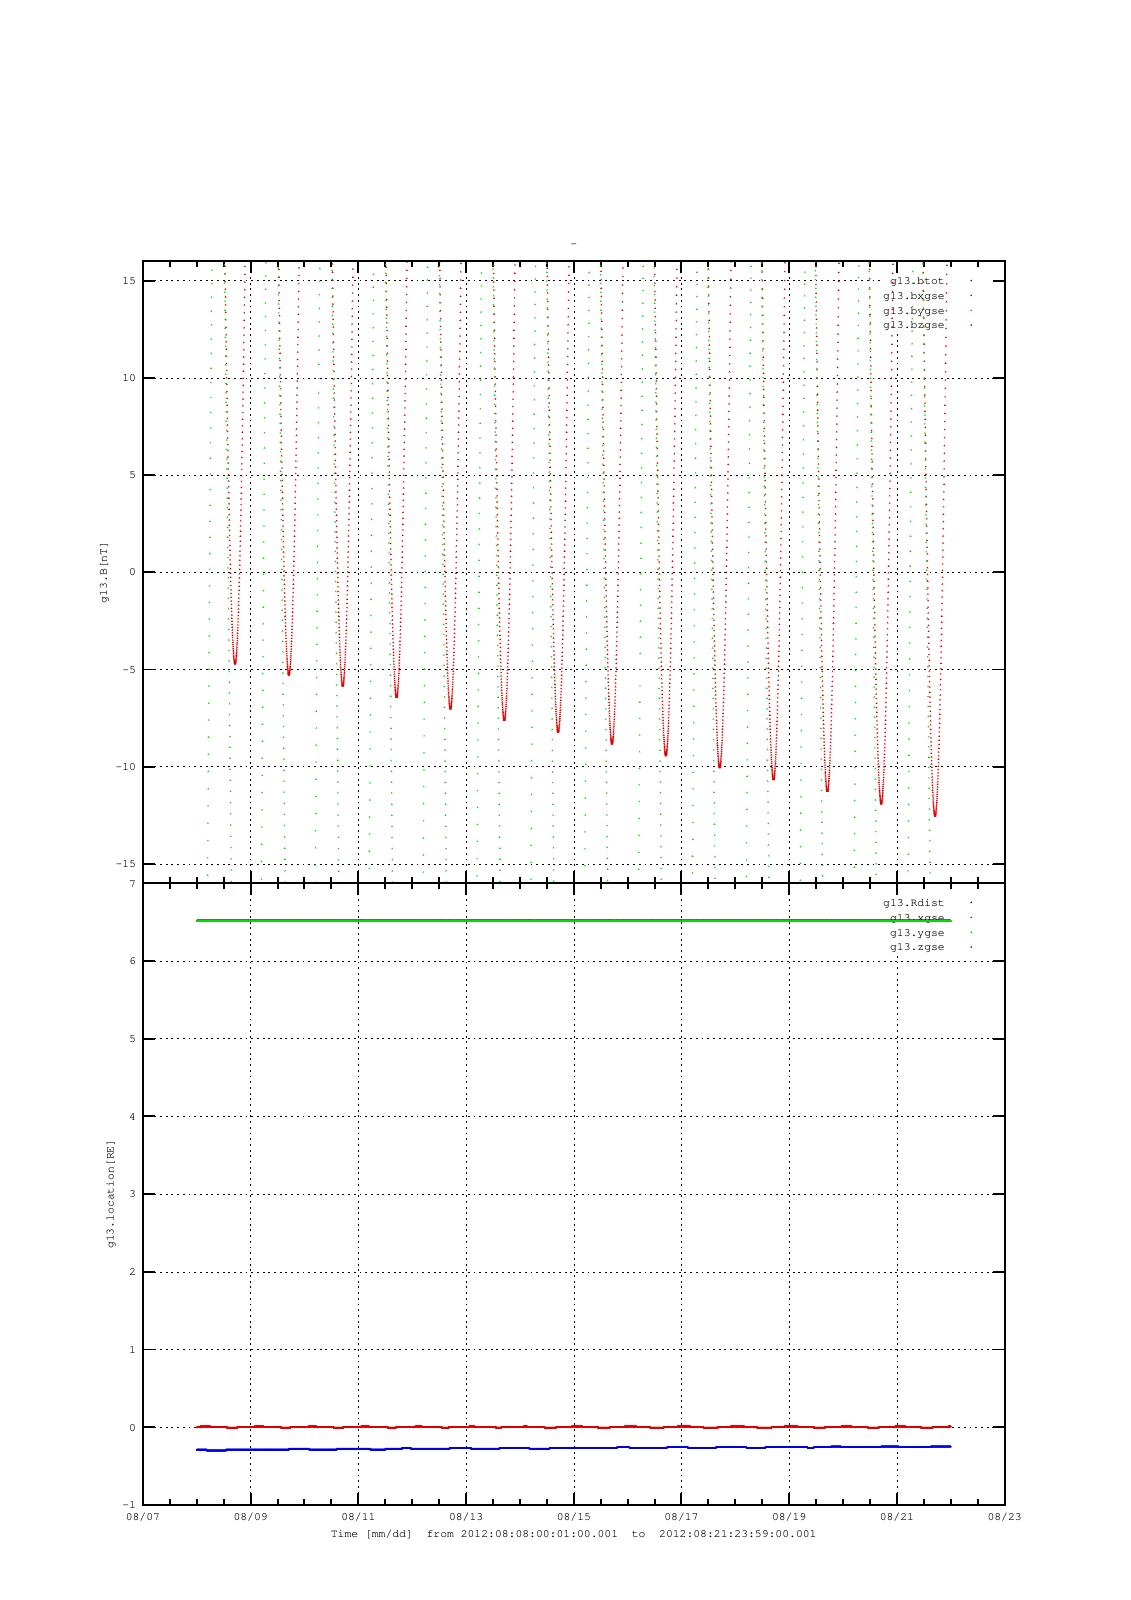The height and width of the screenshot is (1600, 1131).
Task: Click the 08/21 date tick label
Action: pos(896,1517)
